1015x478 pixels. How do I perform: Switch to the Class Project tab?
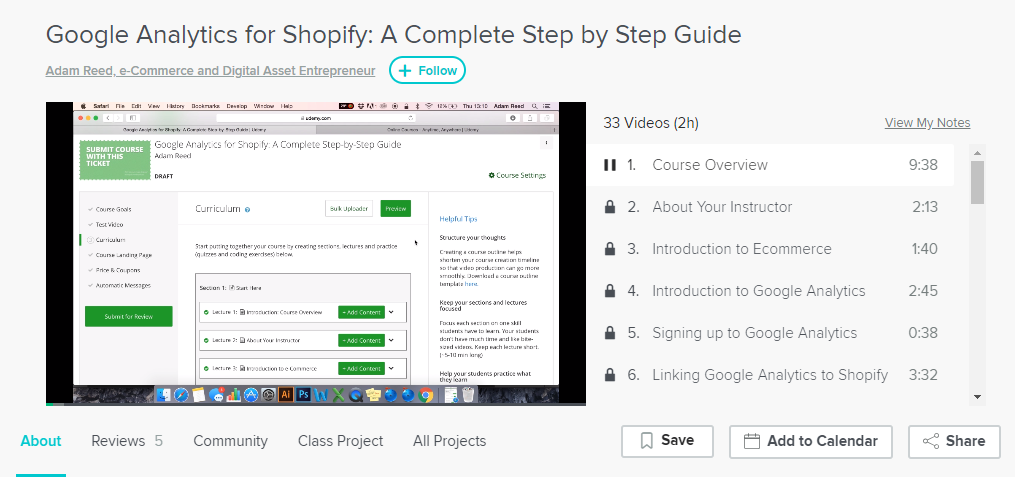(x=340, y=441)
